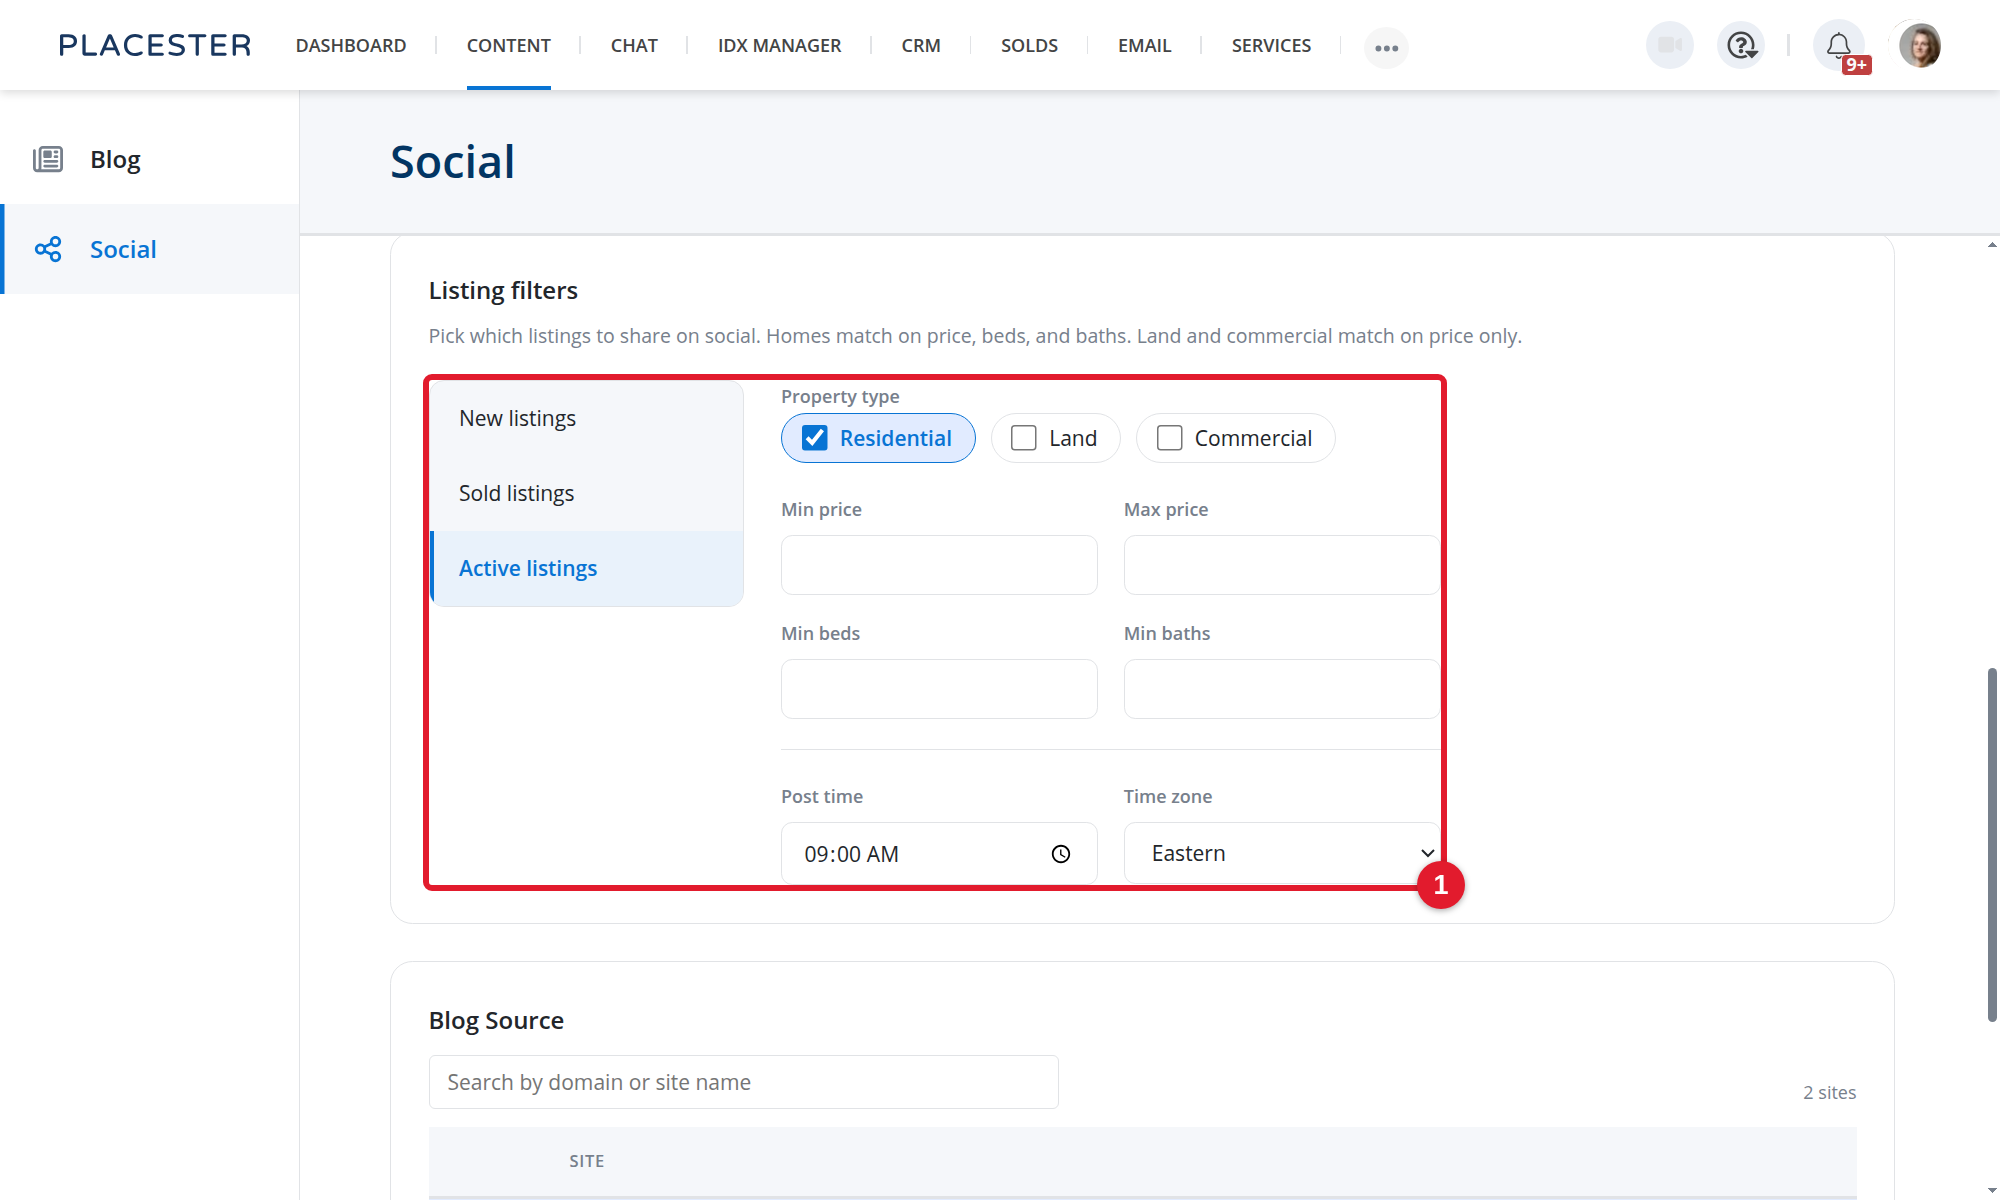
Task: Open the Solds menu
Action: [1029, 45]
